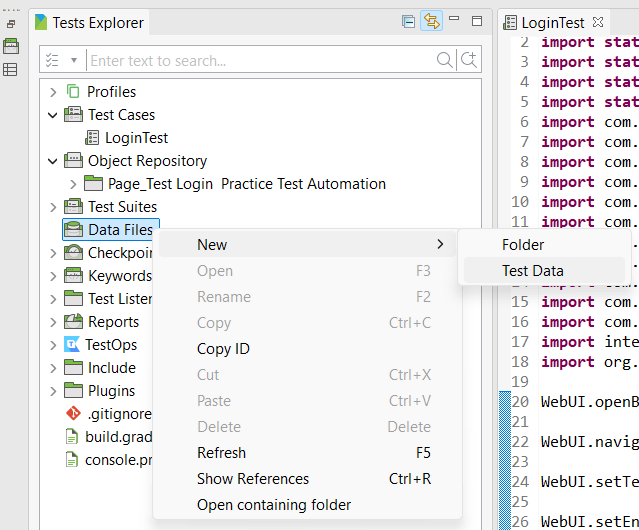Collapse the Object Repository node
Viewport: 639px width, 530px height.
53,161
